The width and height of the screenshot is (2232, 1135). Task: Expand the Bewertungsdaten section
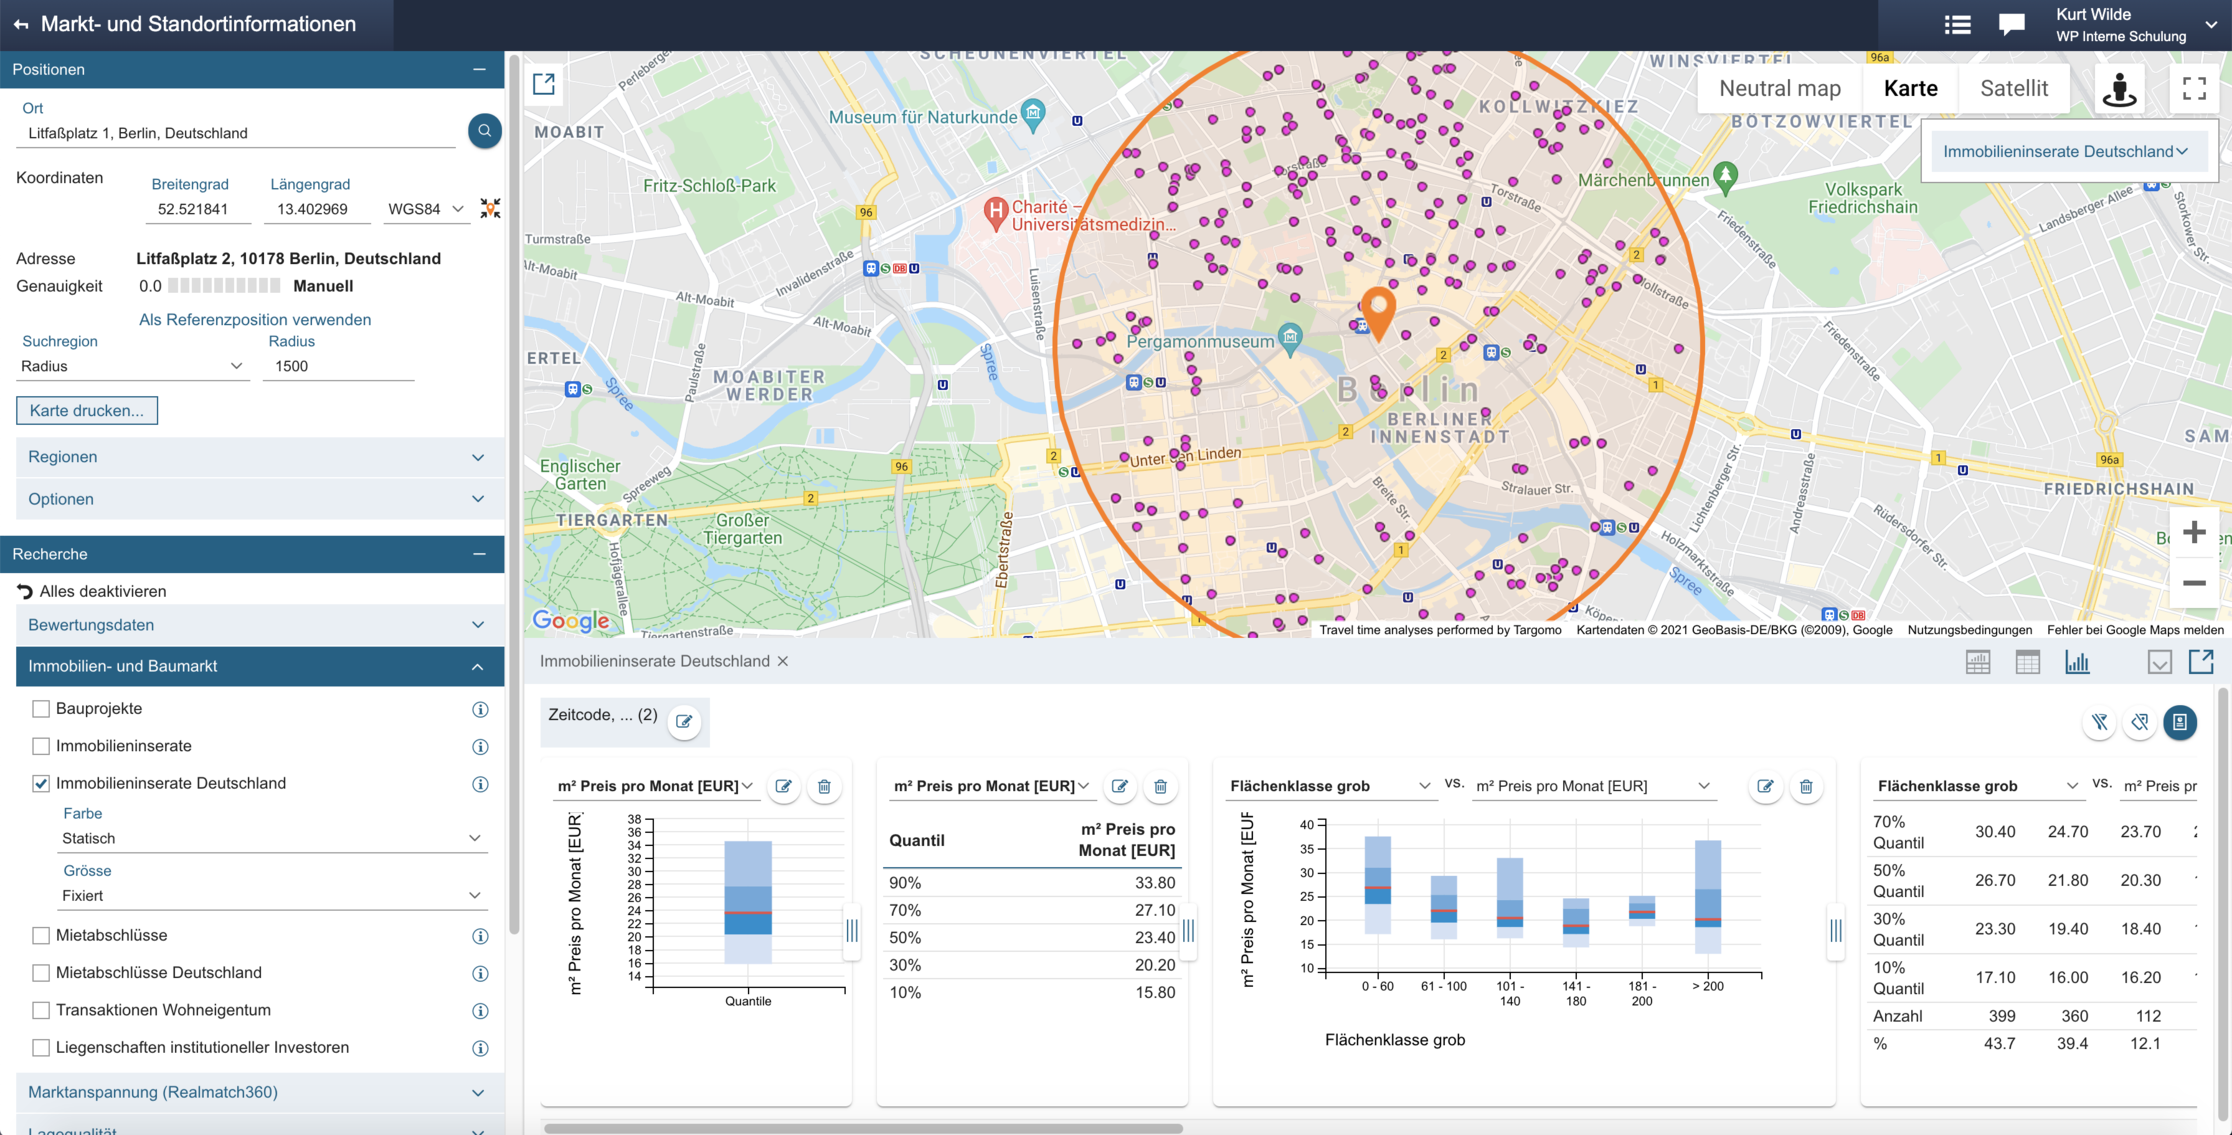pyautogui.click(x=260, y=625)
